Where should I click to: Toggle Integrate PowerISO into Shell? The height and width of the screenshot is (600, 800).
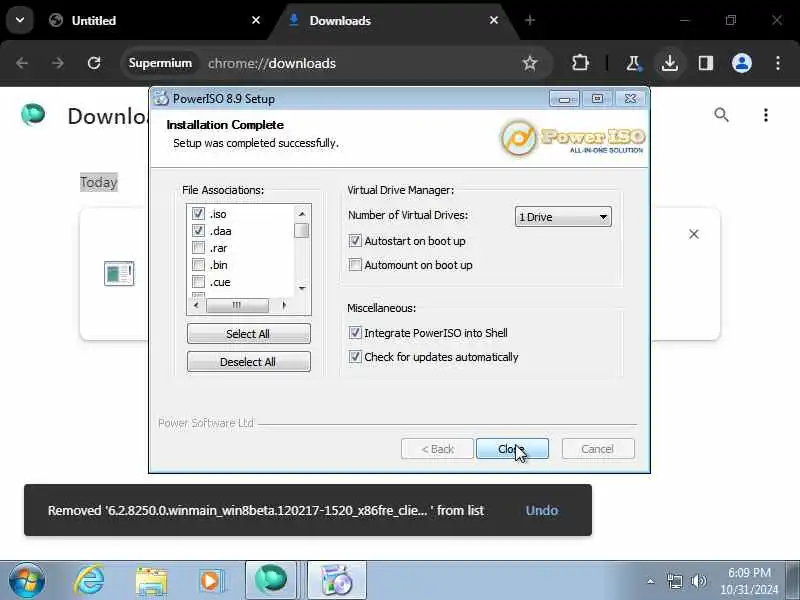click(355, 333)
